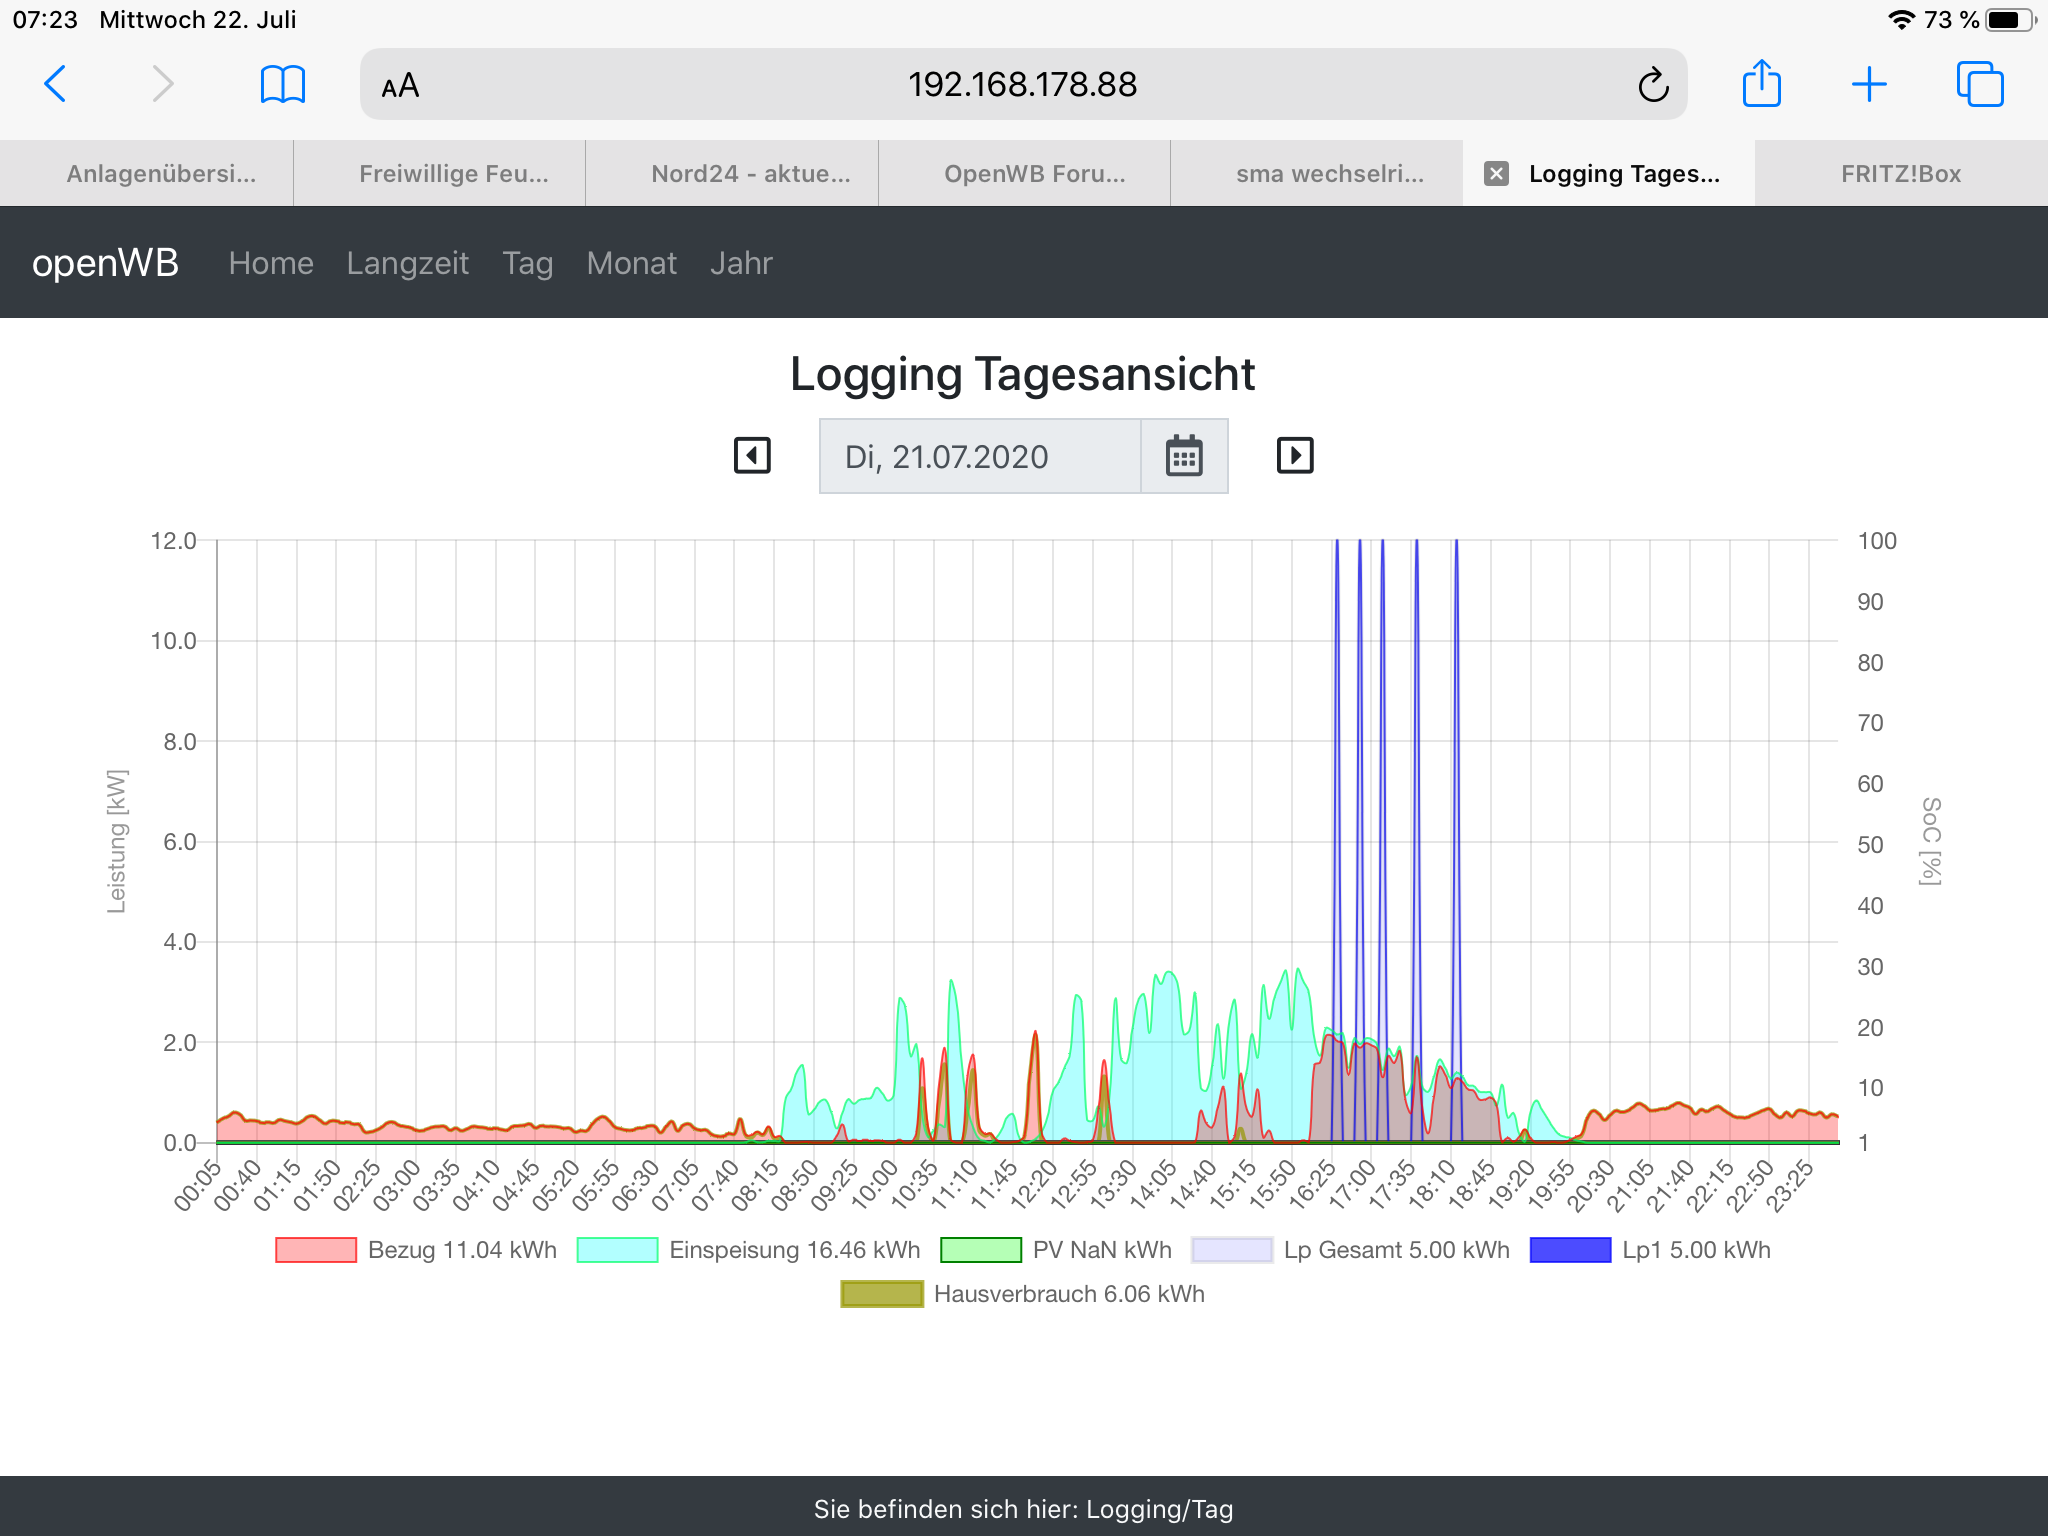Click the openWB brand link
The width and height of the screenshot is (2048, 1536).
click(x=105, y=263)
